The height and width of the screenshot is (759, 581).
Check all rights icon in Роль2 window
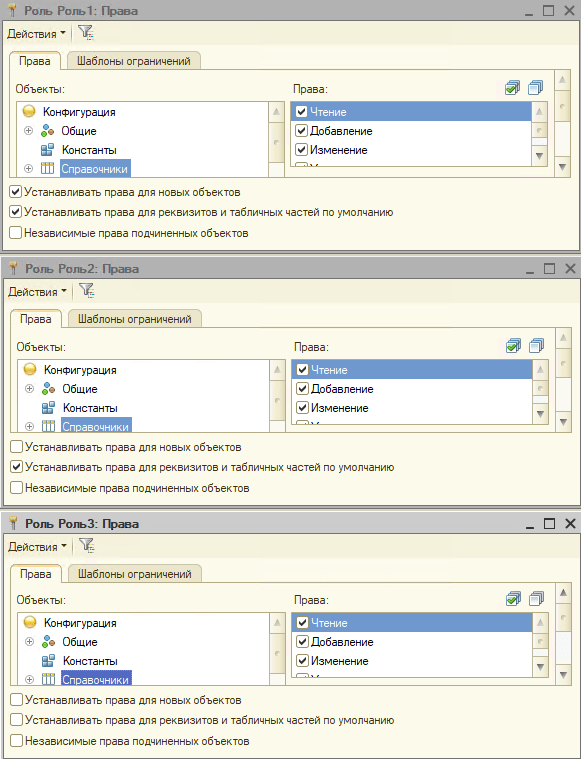click(x=513, y=346)
